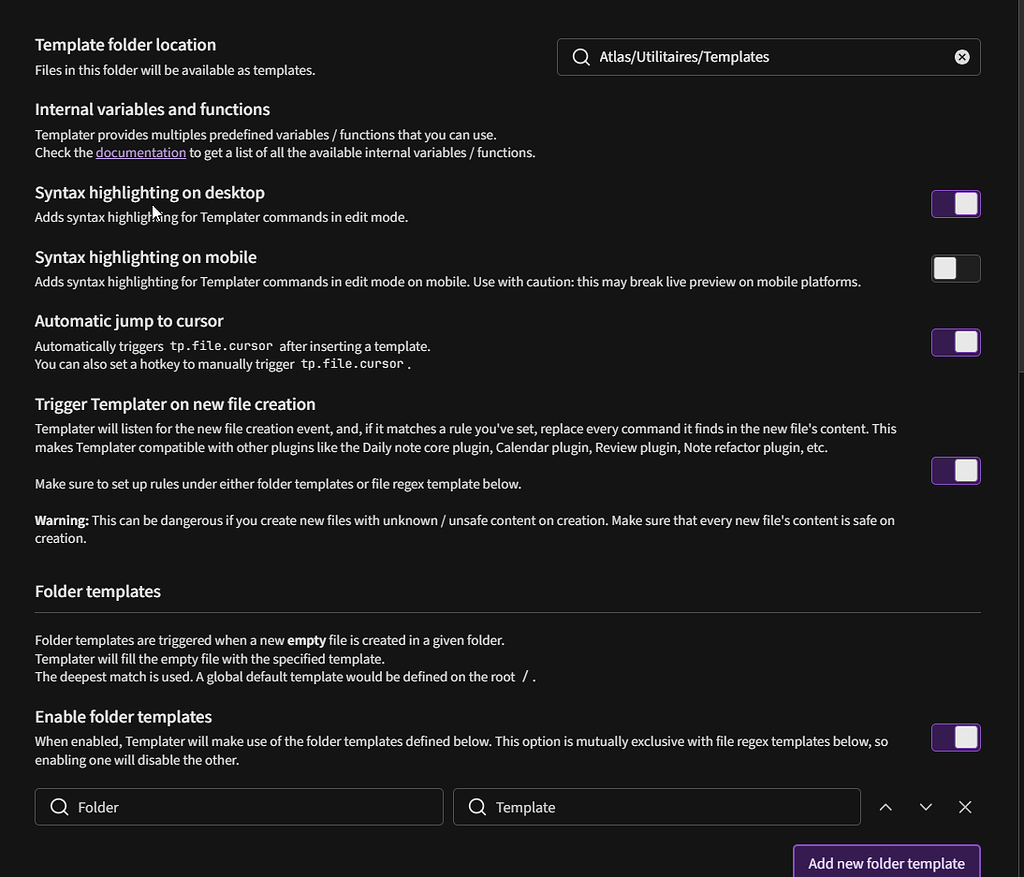Disable the Enable folder templates switch

coord(955,737)
